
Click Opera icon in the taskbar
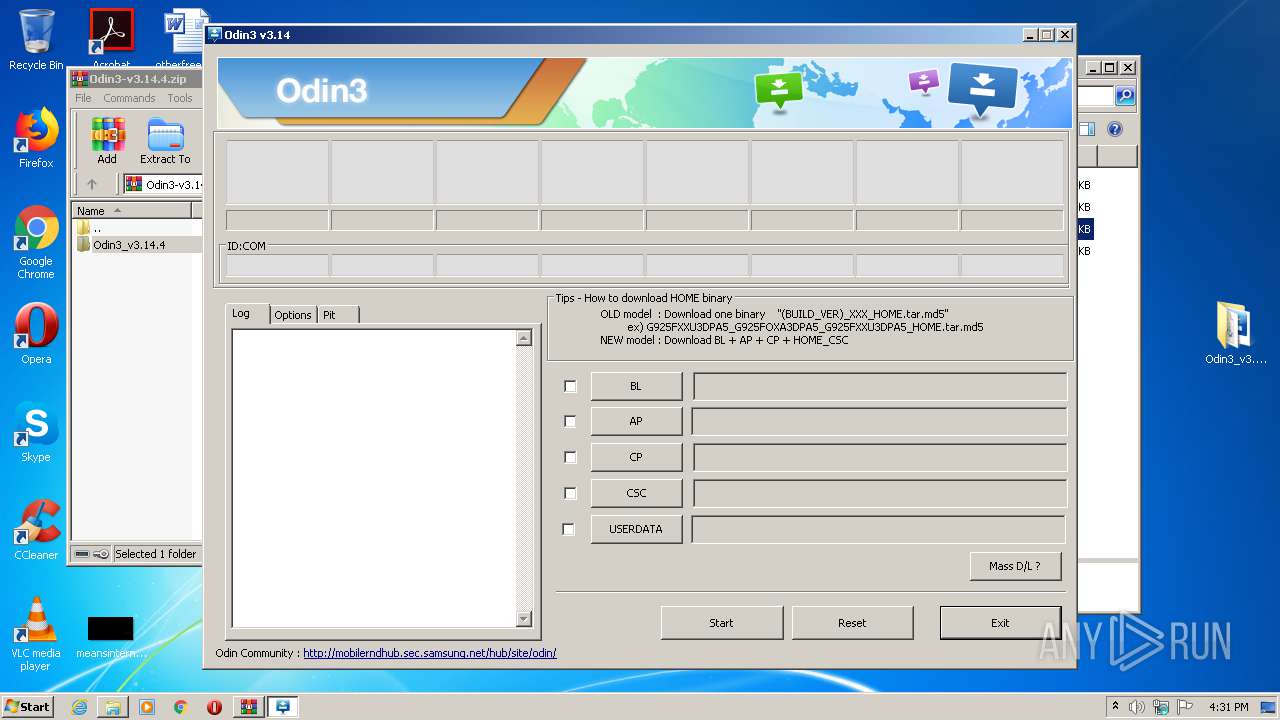214,707
